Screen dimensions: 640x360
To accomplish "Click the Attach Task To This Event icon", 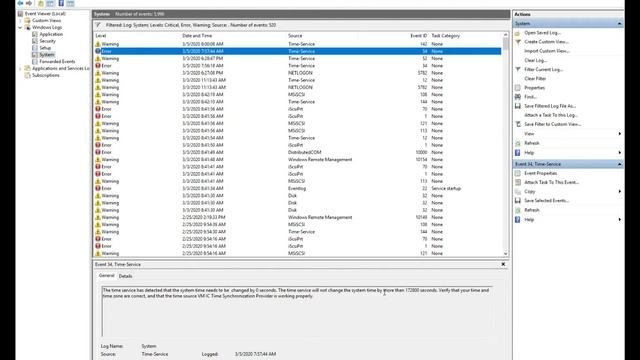I will 518,182.
